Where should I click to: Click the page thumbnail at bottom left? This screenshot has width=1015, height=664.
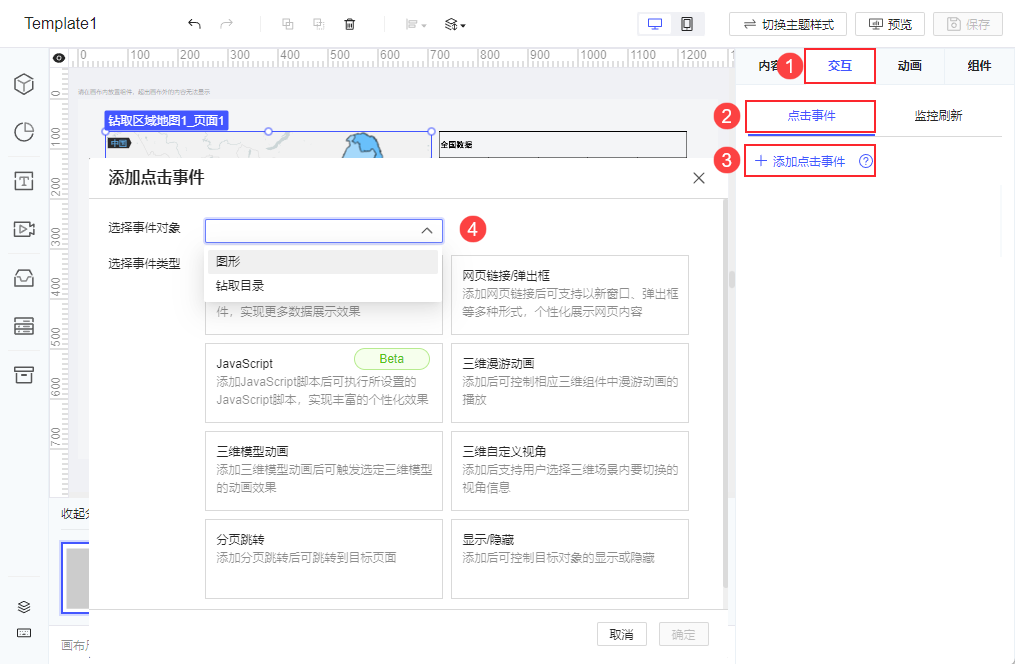[75, 578]
